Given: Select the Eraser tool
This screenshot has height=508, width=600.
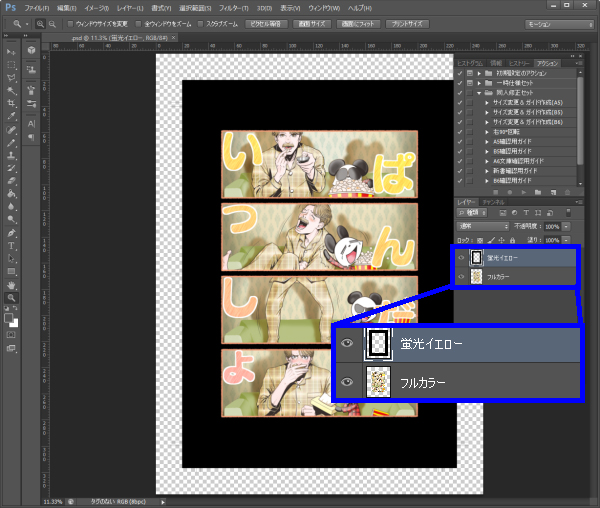Looking at the screenshot, I should point(11,181).
